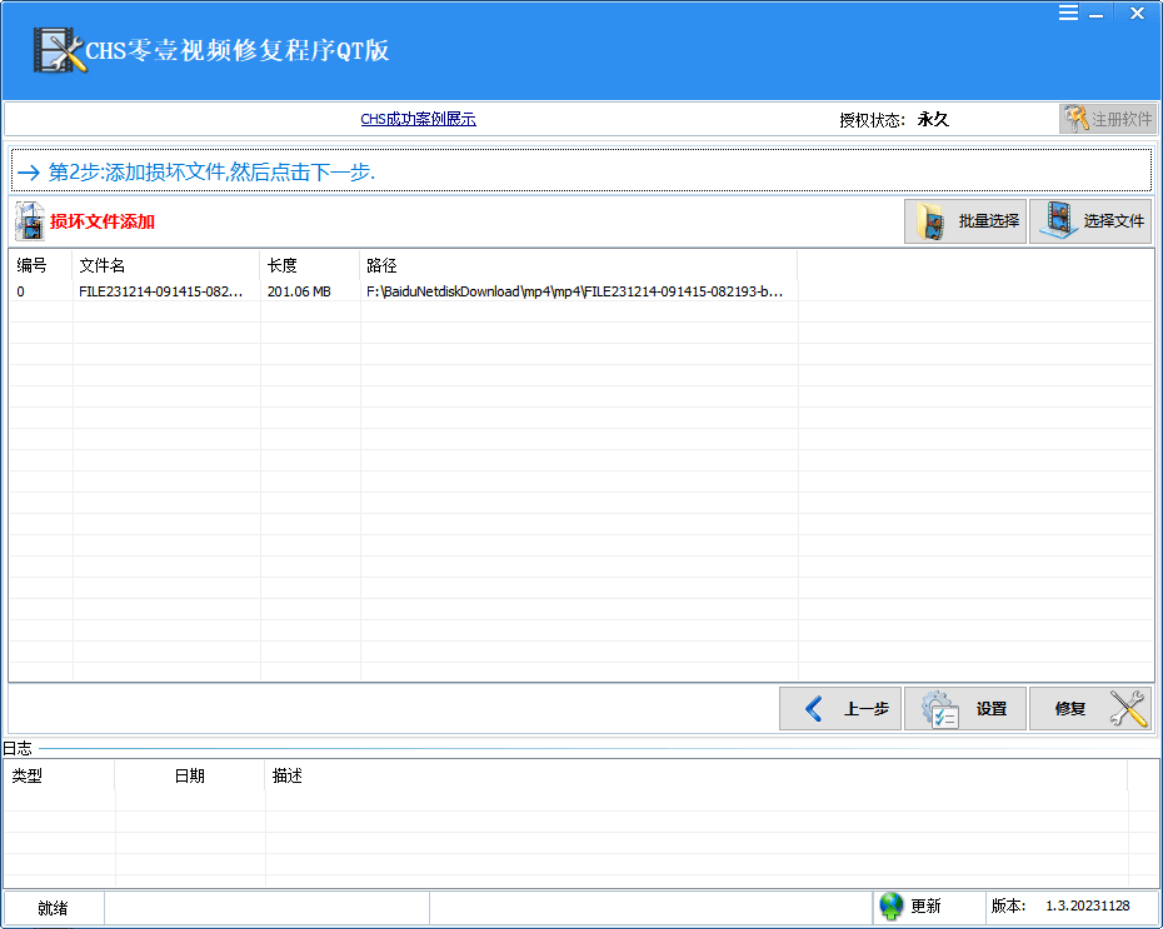Start repair with the 修复 button
1163x929 pixels.
pyautogui.click(x=1090, y=709)
